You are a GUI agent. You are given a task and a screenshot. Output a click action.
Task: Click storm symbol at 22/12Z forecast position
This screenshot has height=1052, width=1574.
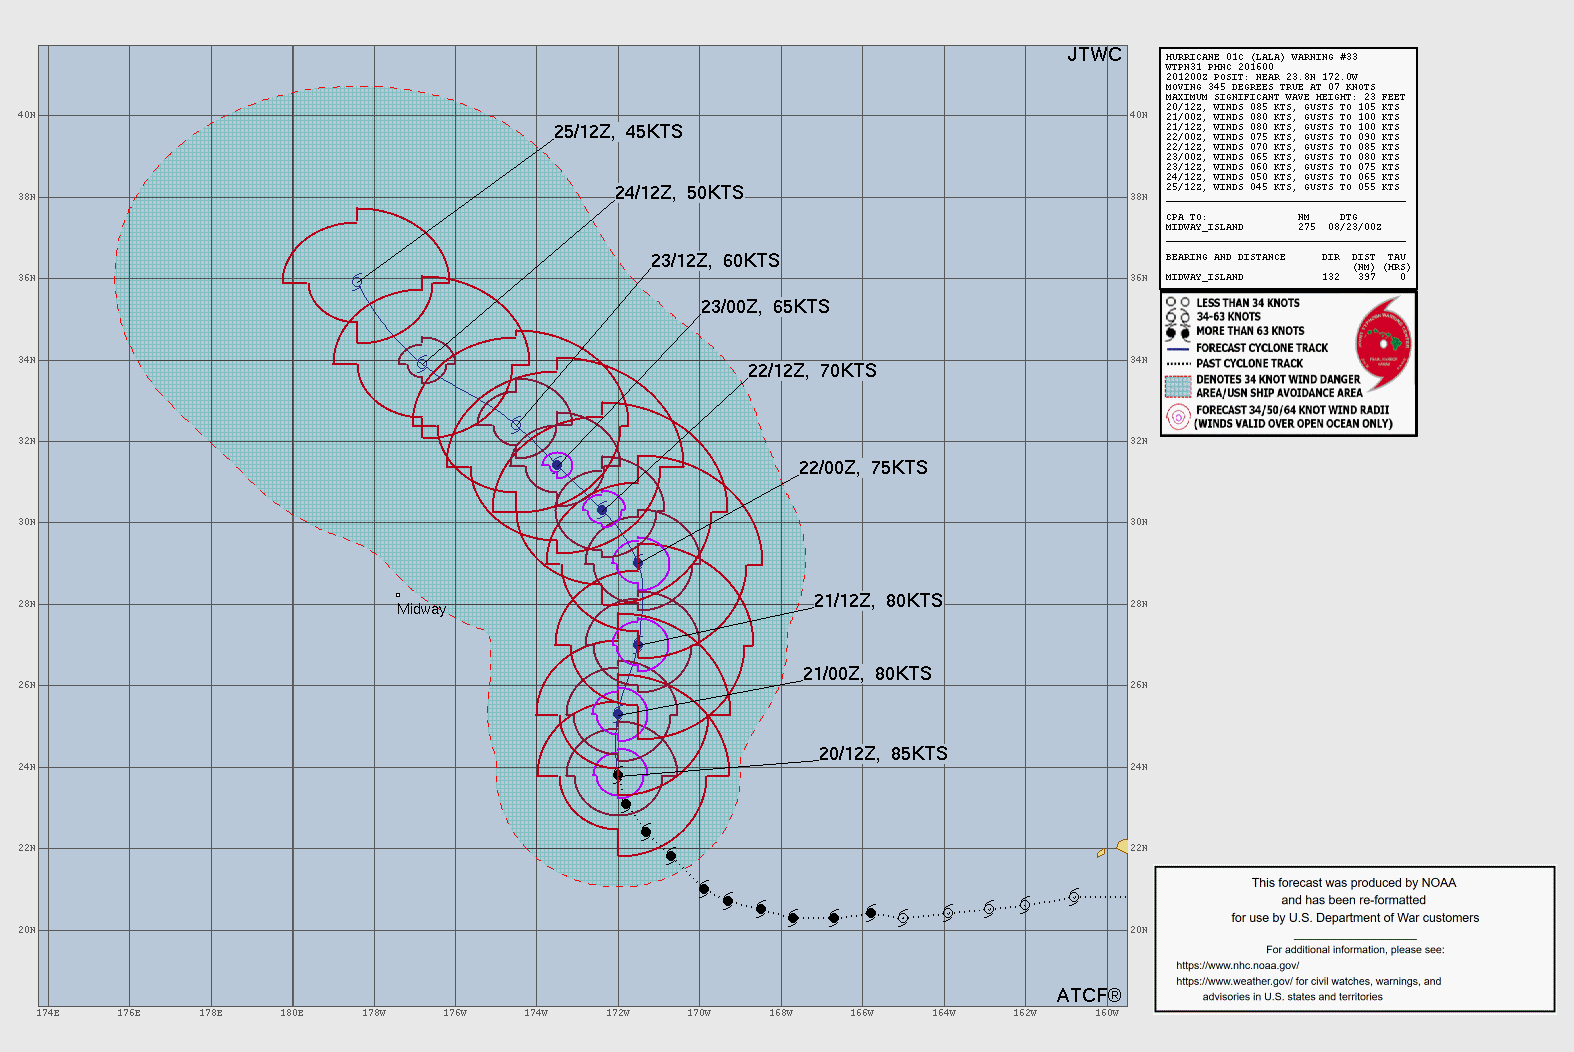pyautogui.click(x=602, y=510)
